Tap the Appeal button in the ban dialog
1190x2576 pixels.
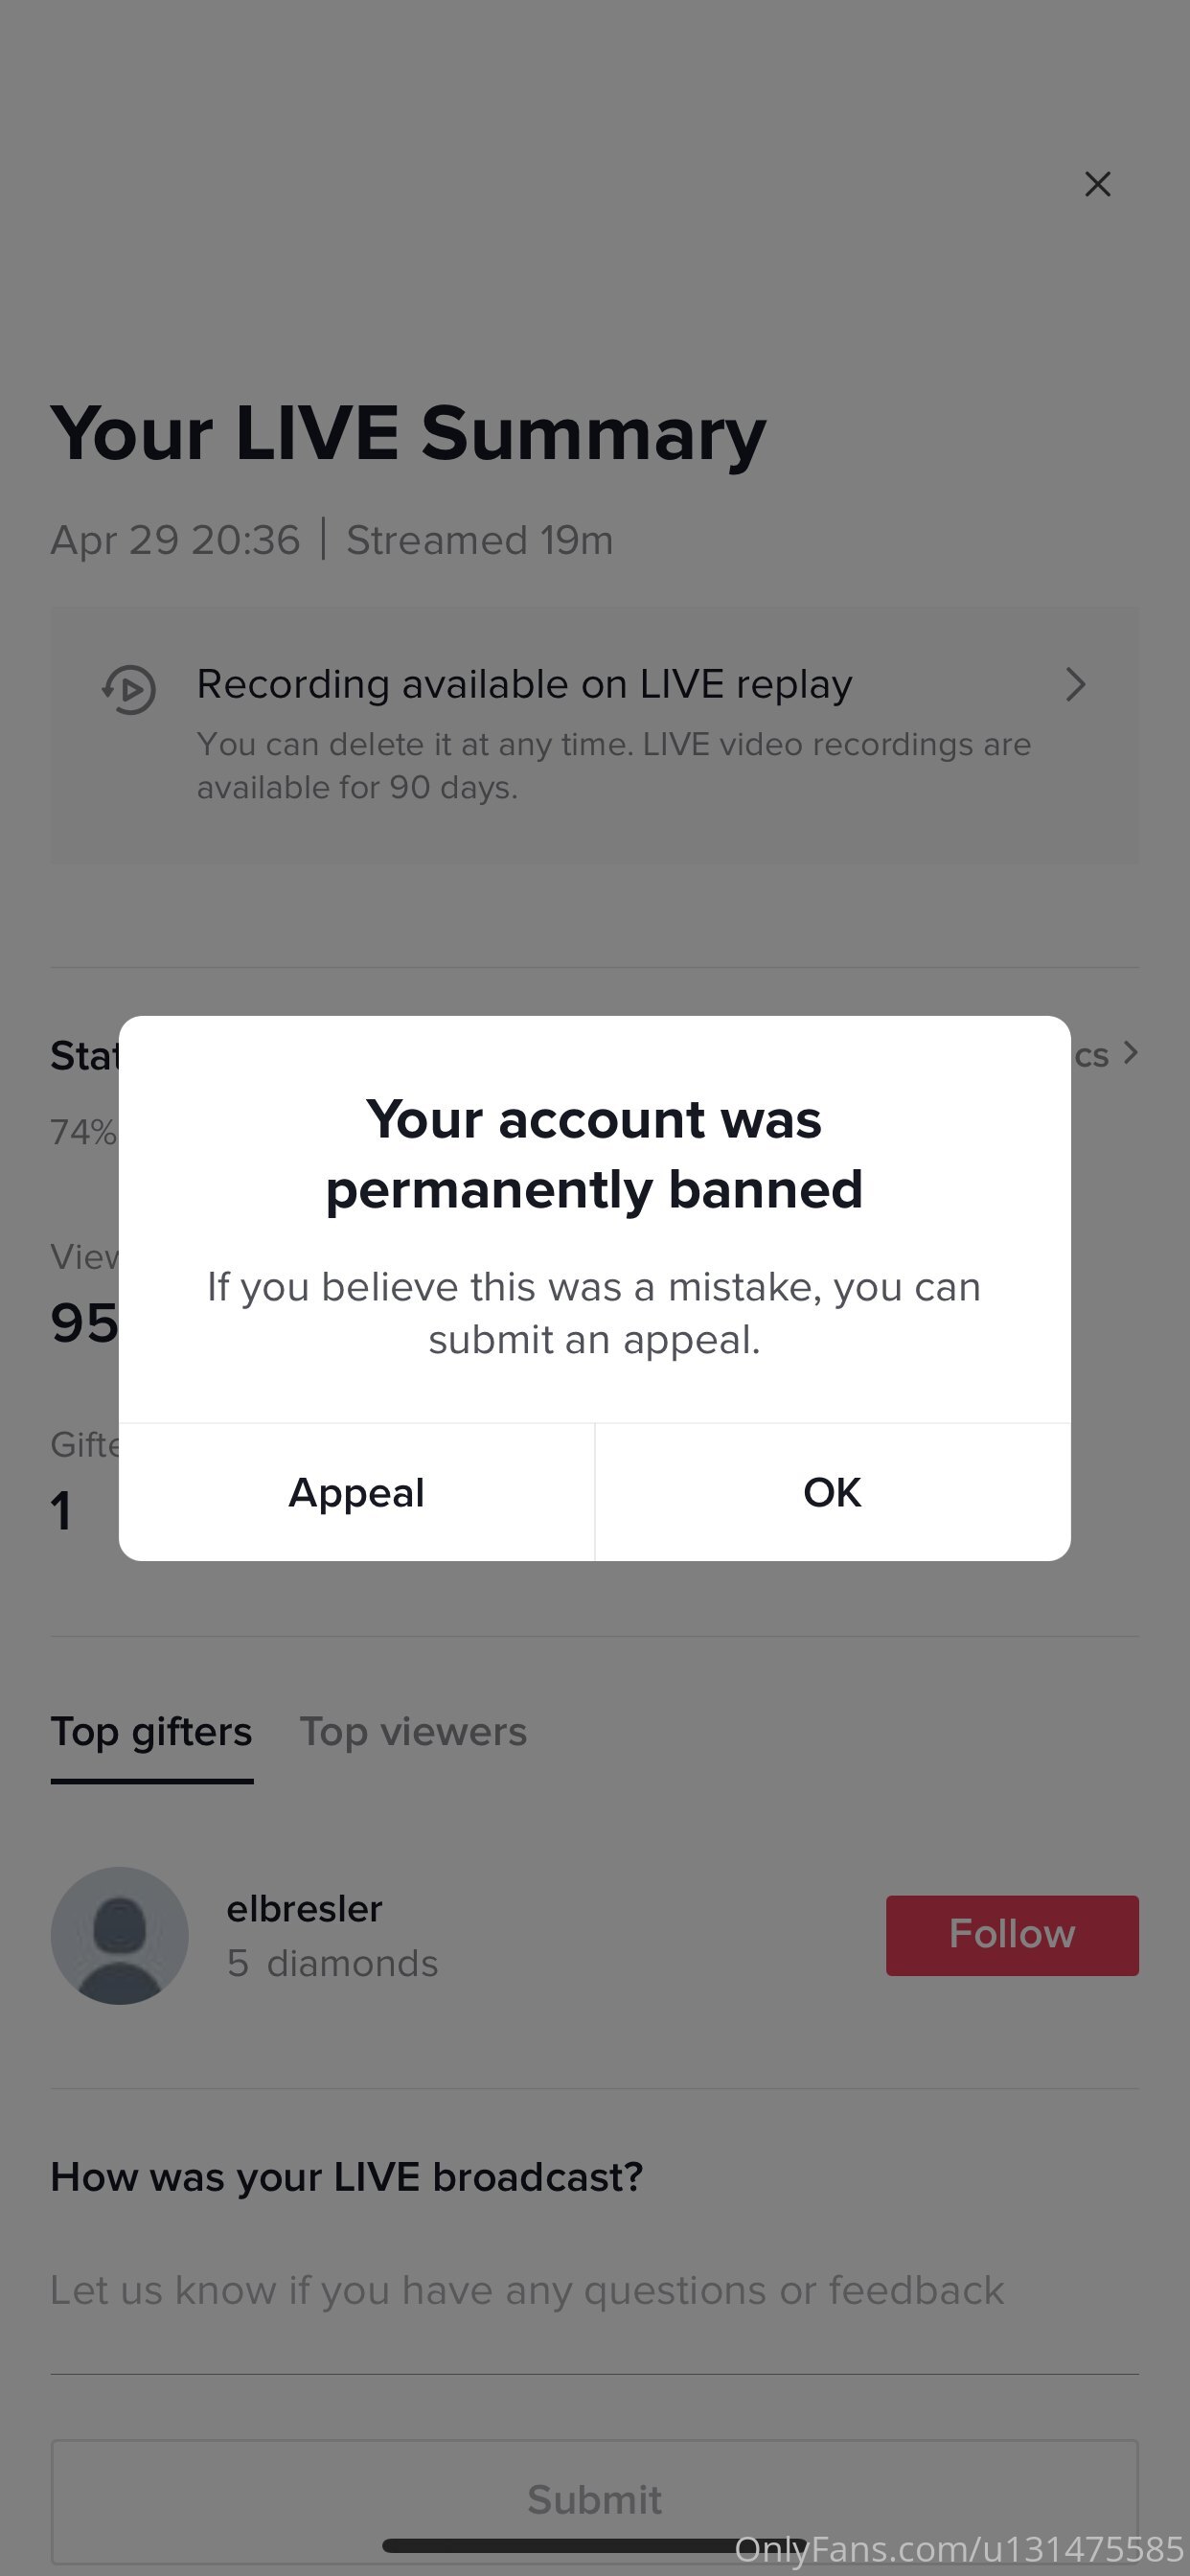[357, 1492]
